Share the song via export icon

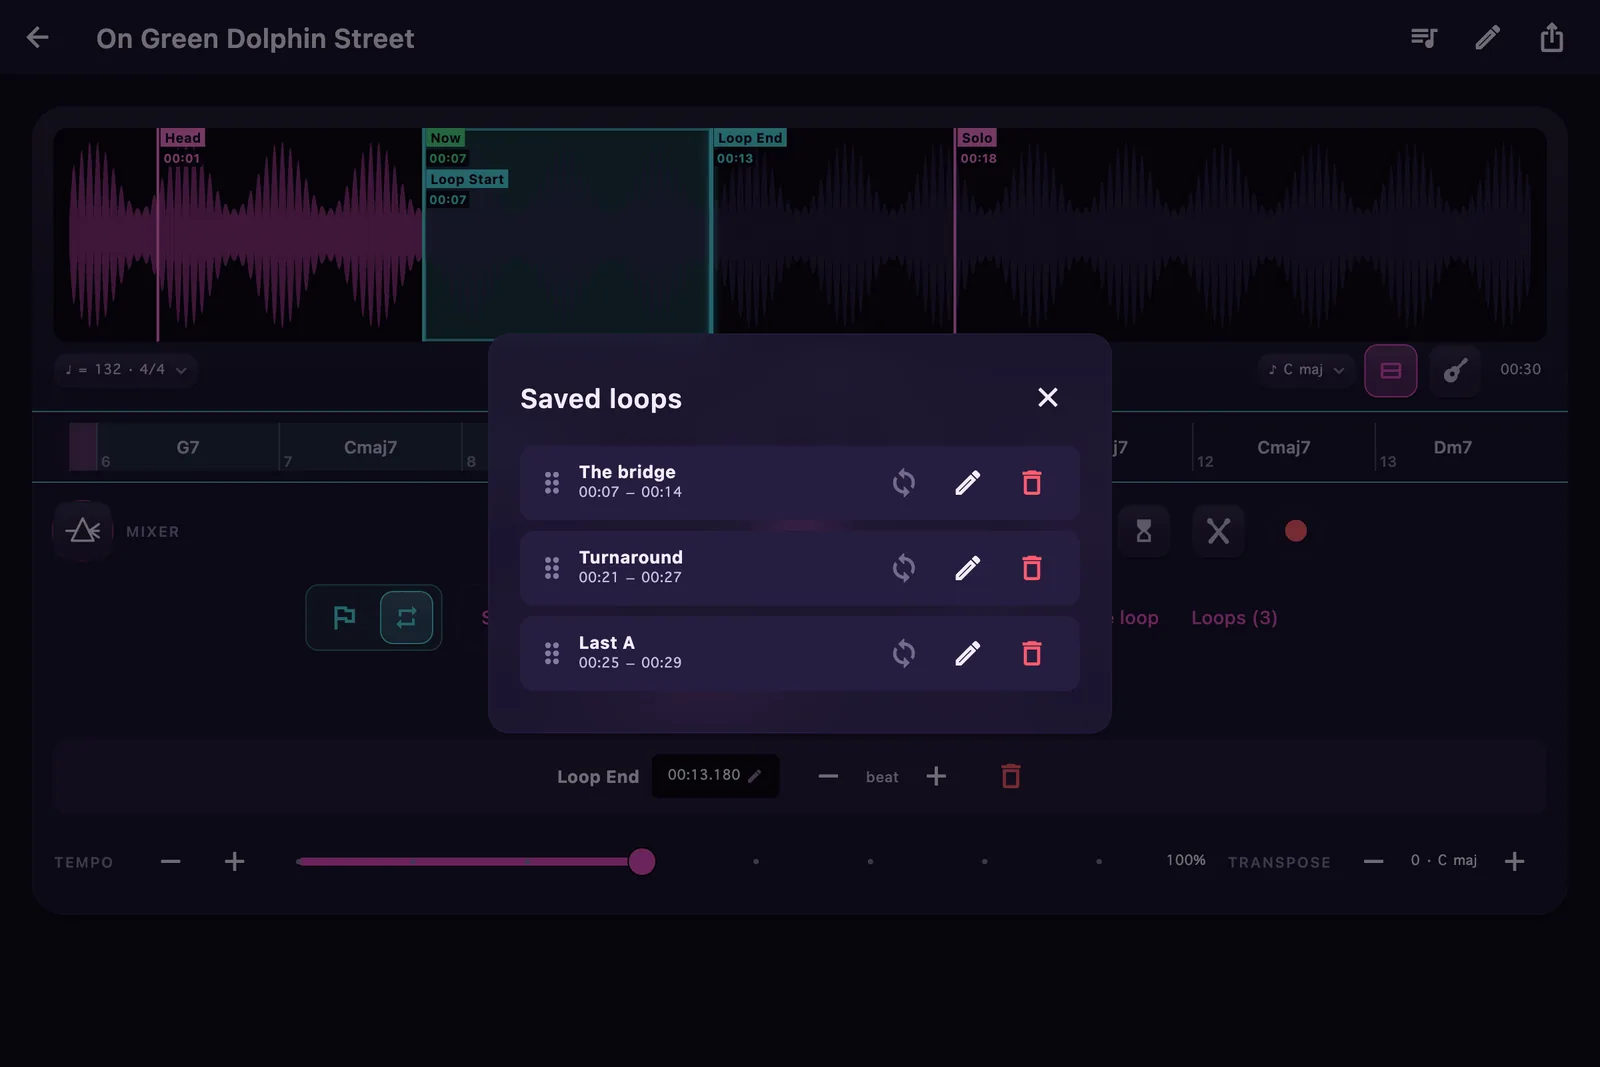[x=1552, y=38]
